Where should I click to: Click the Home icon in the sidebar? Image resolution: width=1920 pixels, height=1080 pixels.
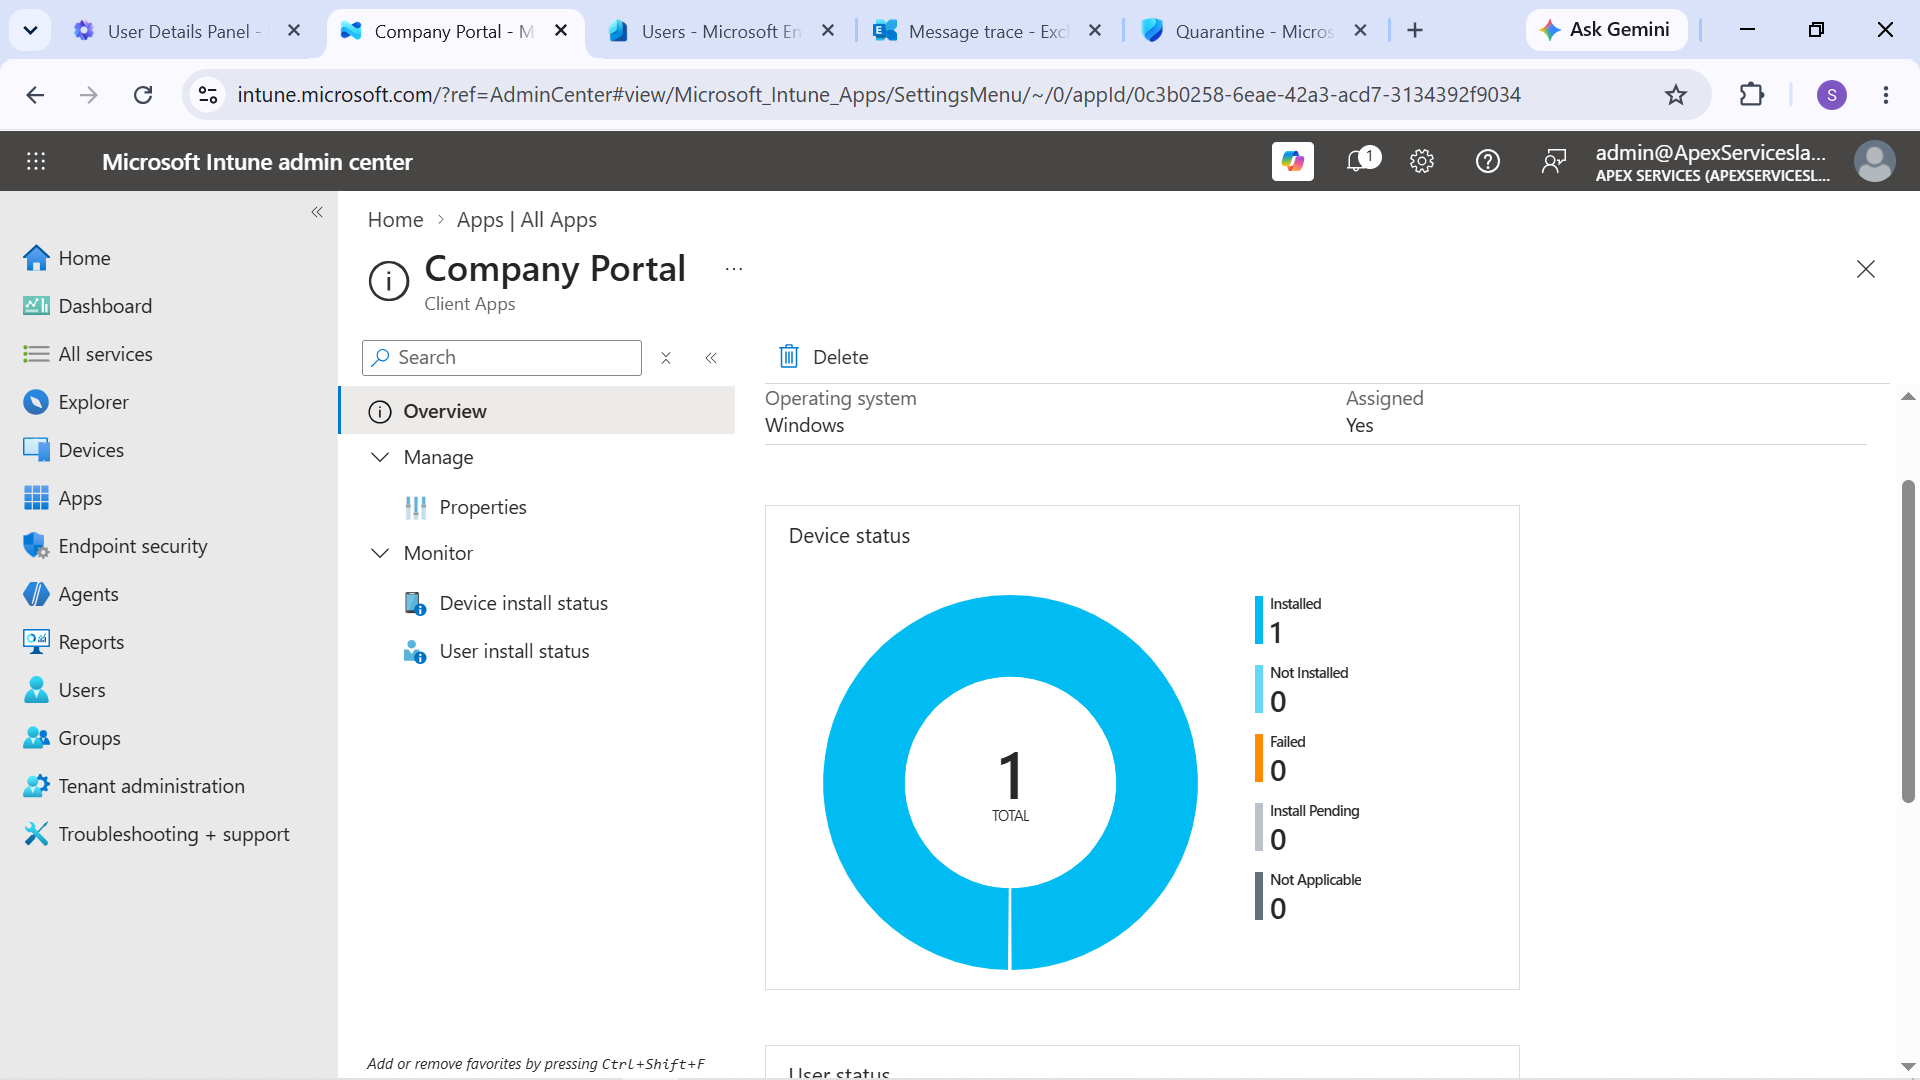[x=36, y=258]
